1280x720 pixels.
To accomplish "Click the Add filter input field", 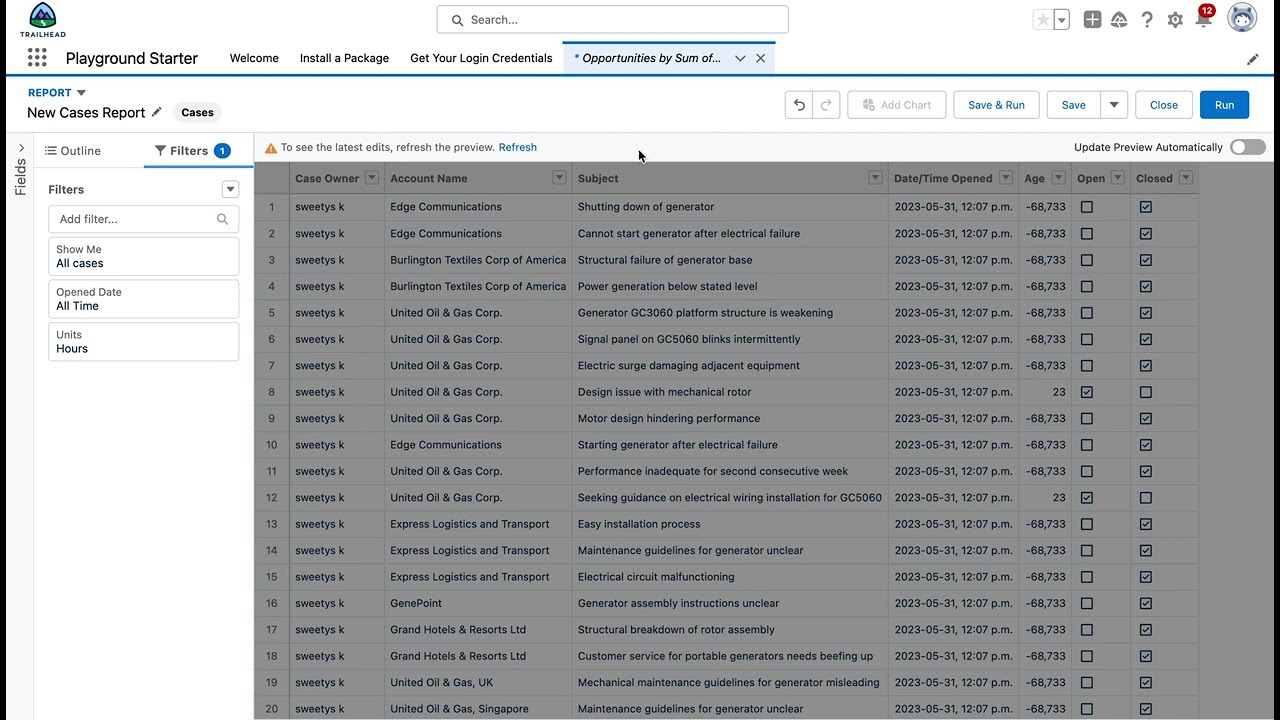I will click(x=143, y=219).
